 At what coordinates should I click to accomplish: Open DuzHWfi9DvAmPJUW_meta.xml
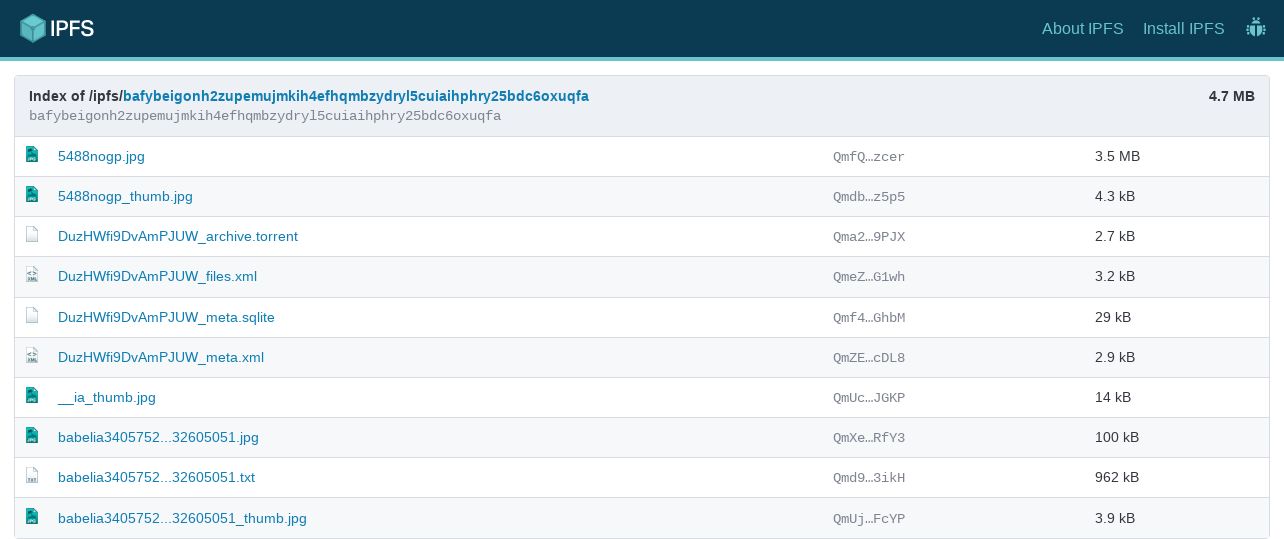coord(161,357)
